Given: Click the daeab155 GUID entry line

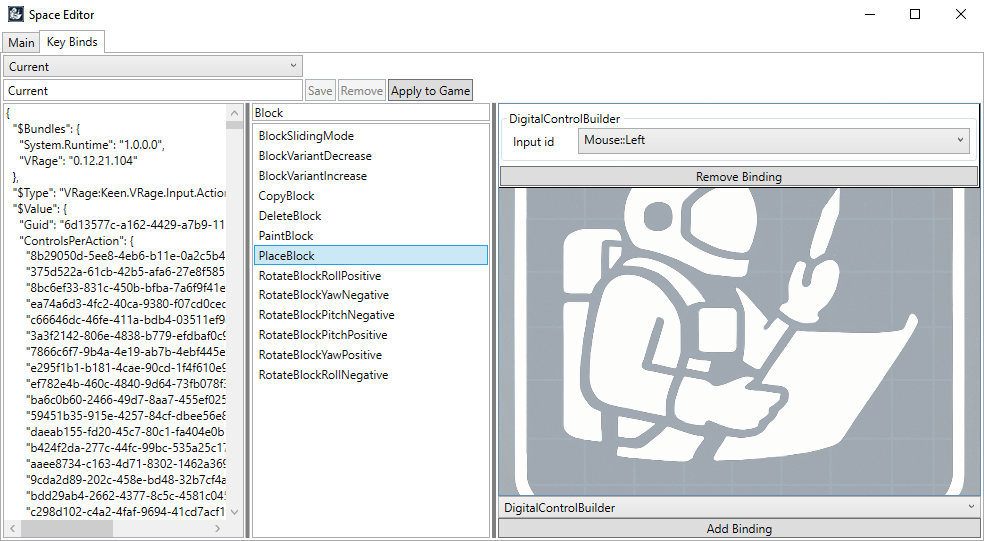Looking at the screenshot, I should pyautogui.click(x=126, y=432).
